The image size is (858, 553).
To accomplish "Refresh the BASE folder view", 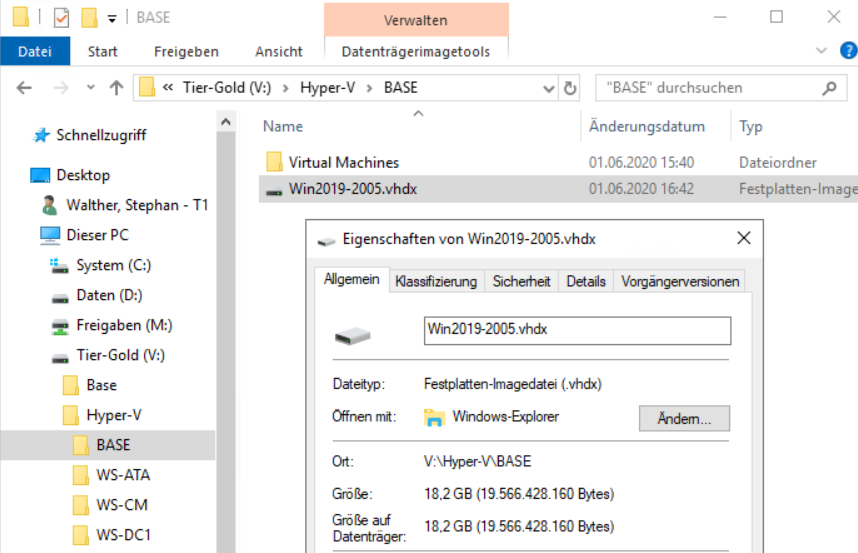I will [x=570, y=88].
